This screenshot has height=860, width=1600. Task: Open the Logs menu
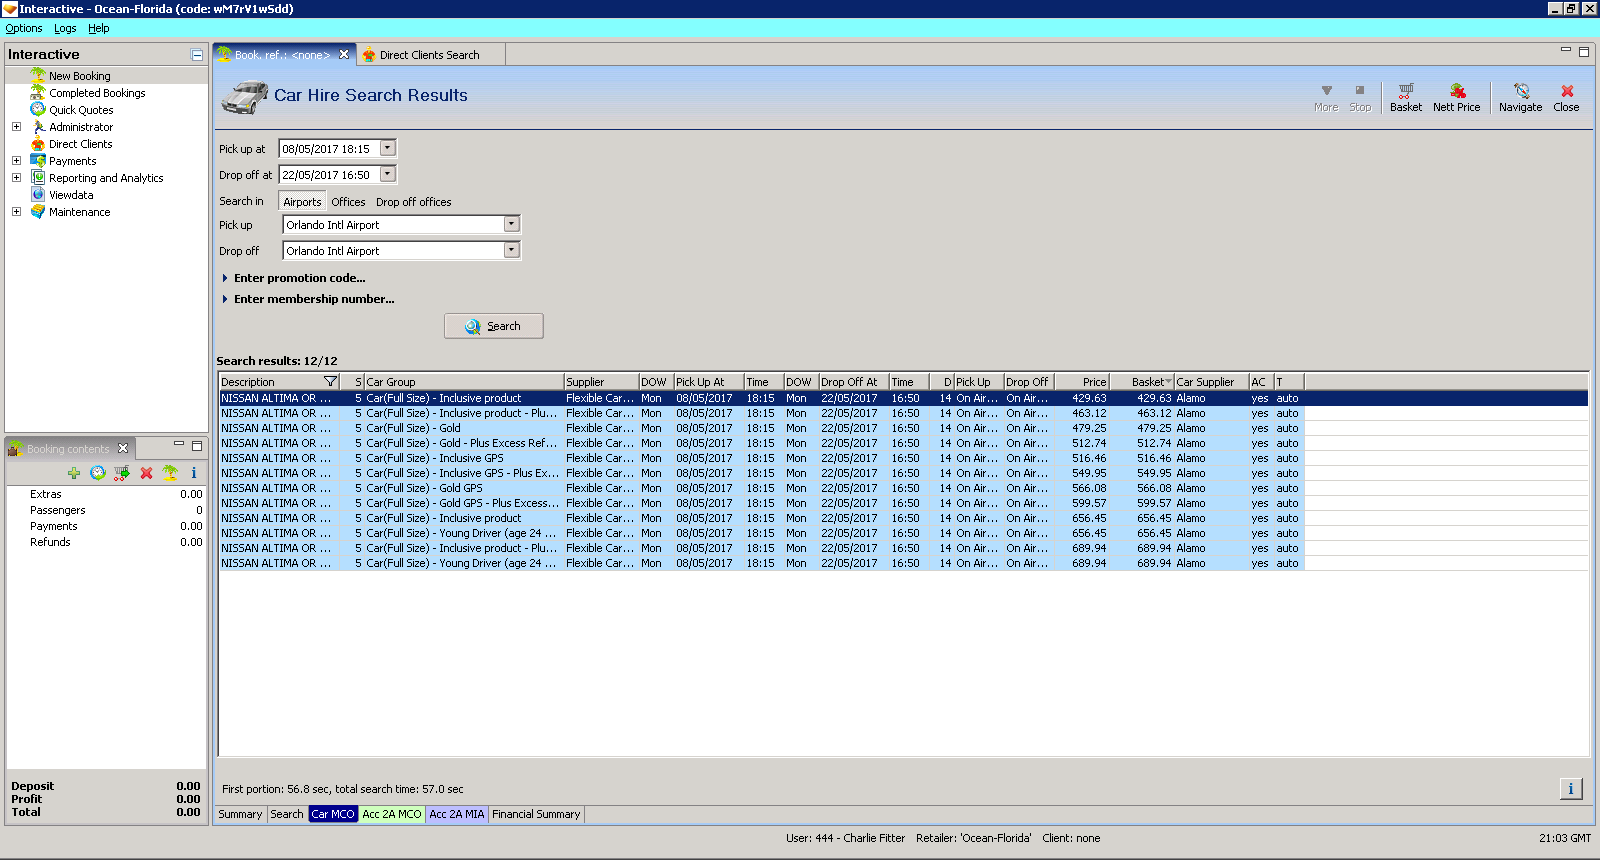[x=65, y=28]
